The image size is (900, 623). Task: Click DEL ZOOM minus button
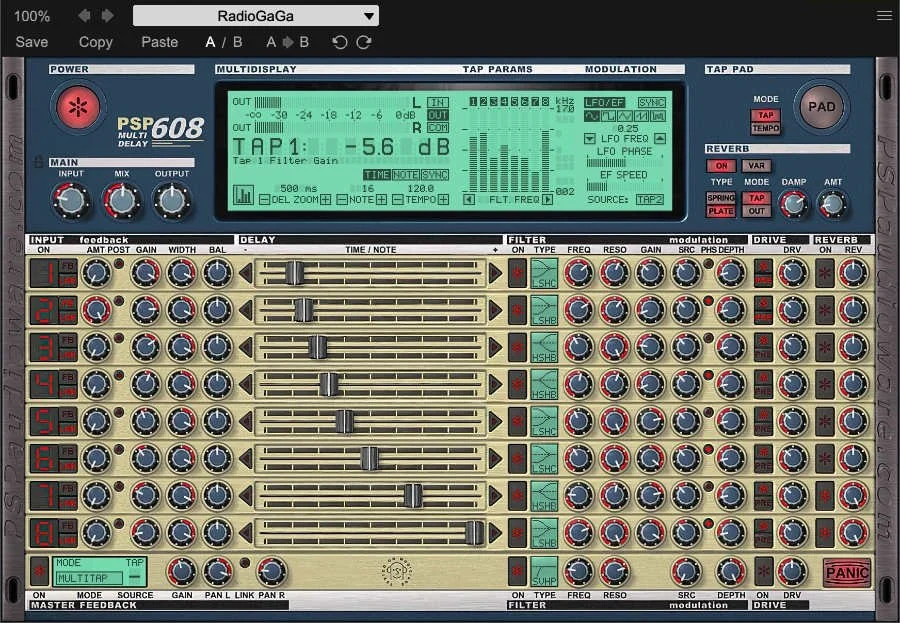264,200
